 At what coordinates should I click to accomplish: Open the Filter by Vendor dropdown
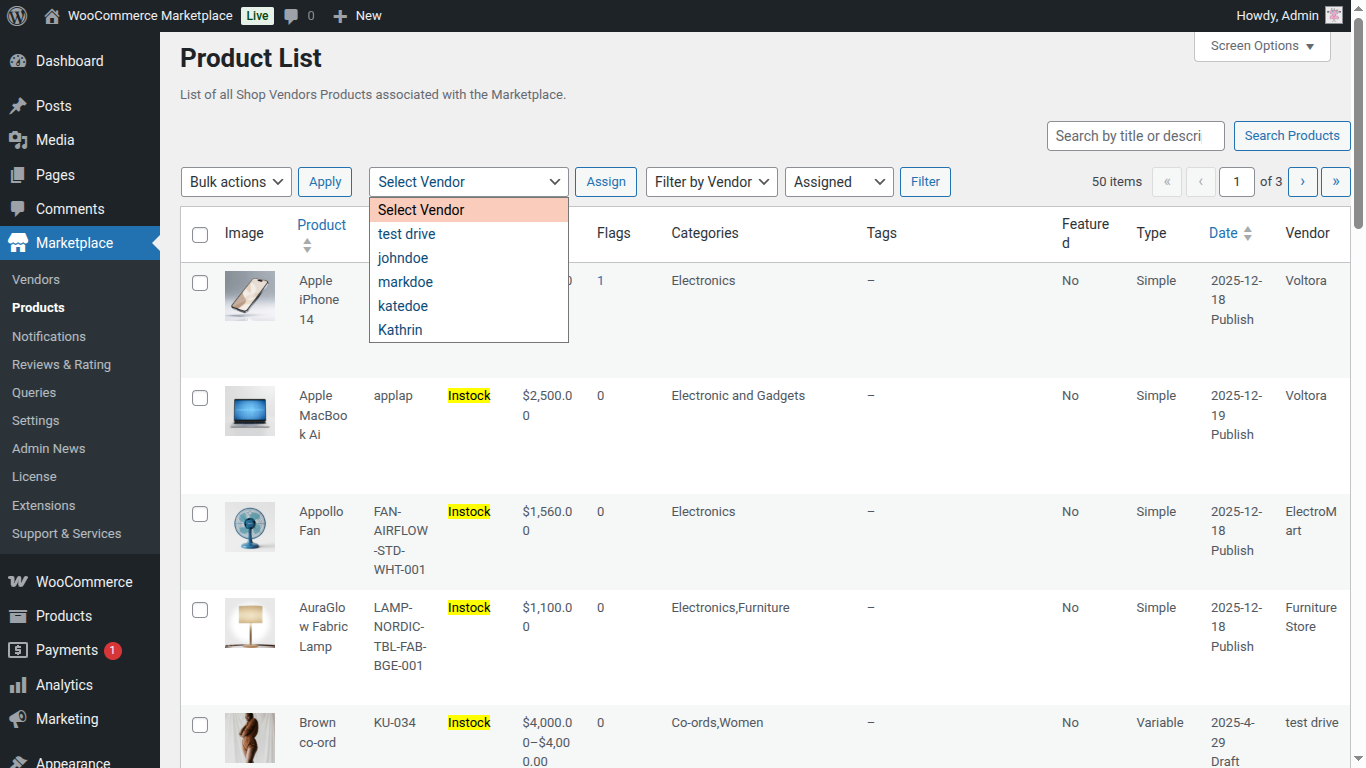coord(711,181)
